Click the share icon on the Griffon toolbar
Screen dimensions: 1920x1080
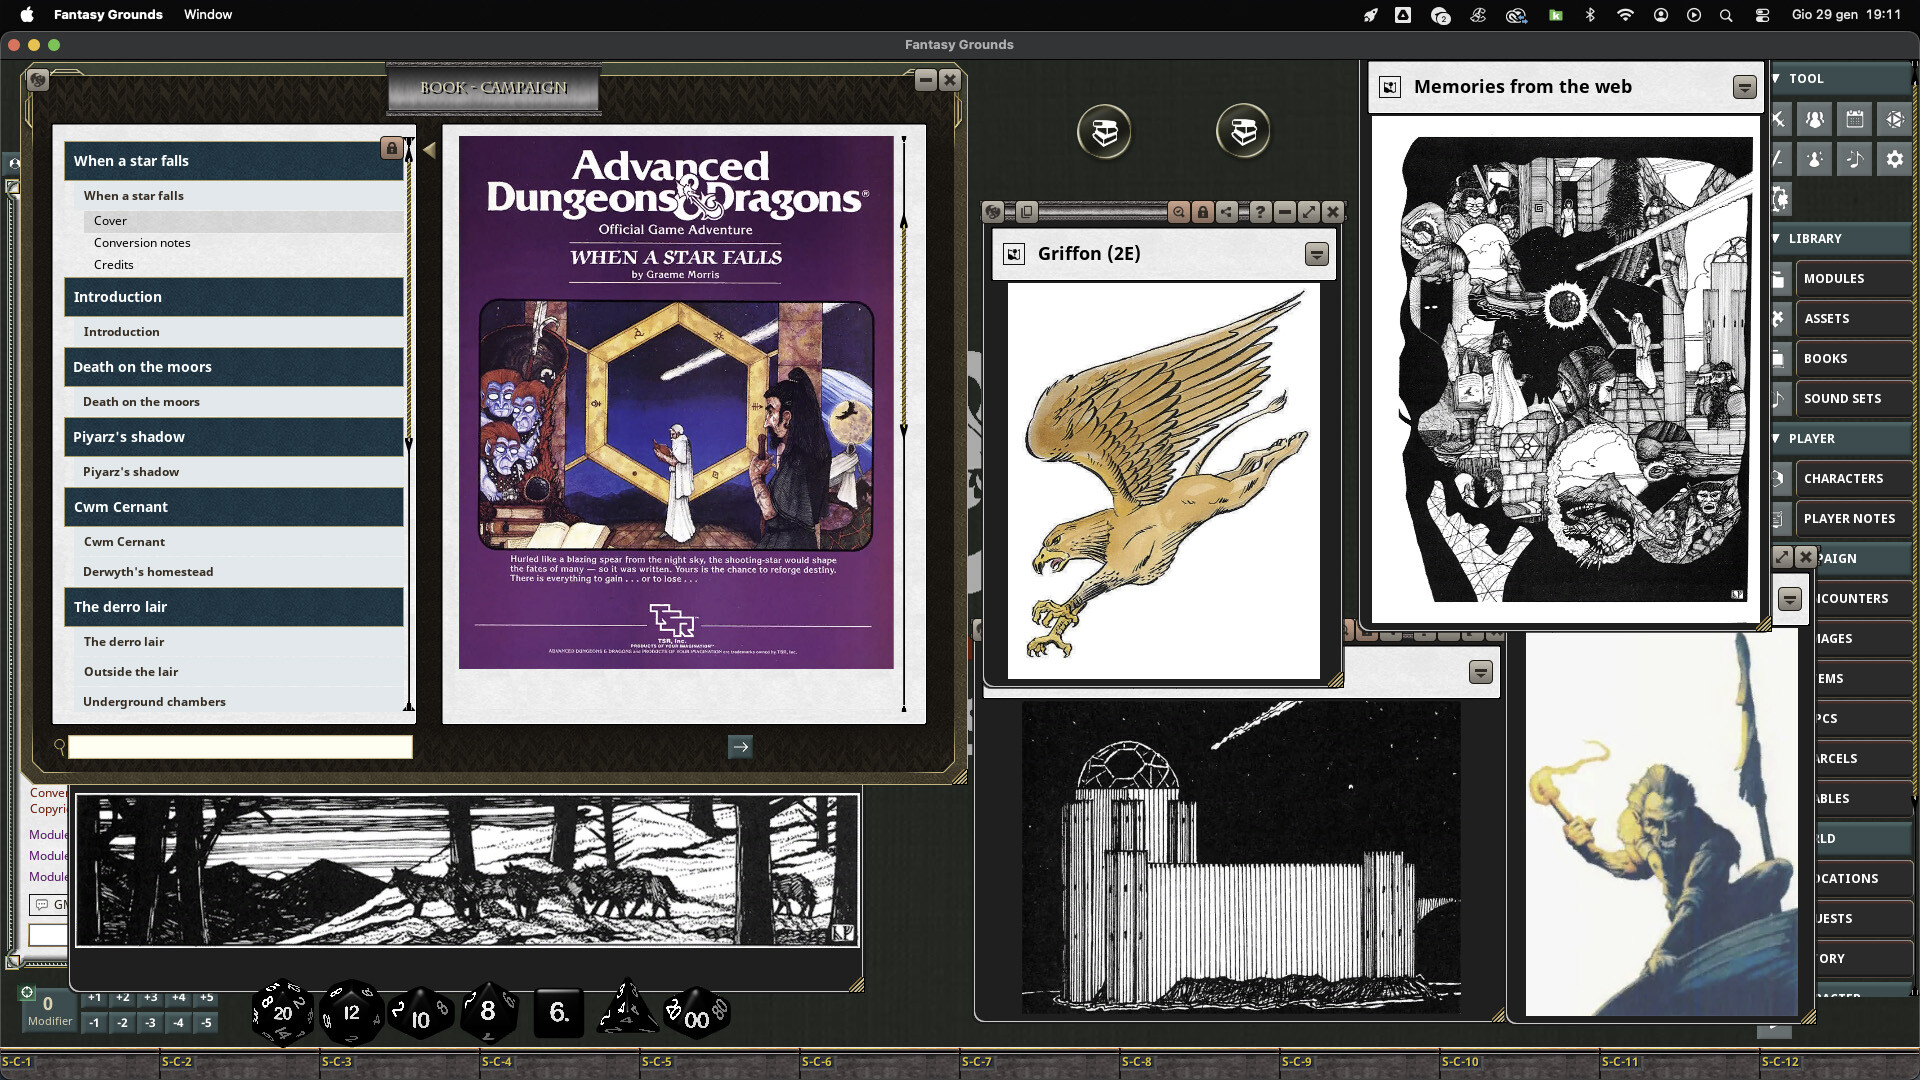[x=1227, y=213]
